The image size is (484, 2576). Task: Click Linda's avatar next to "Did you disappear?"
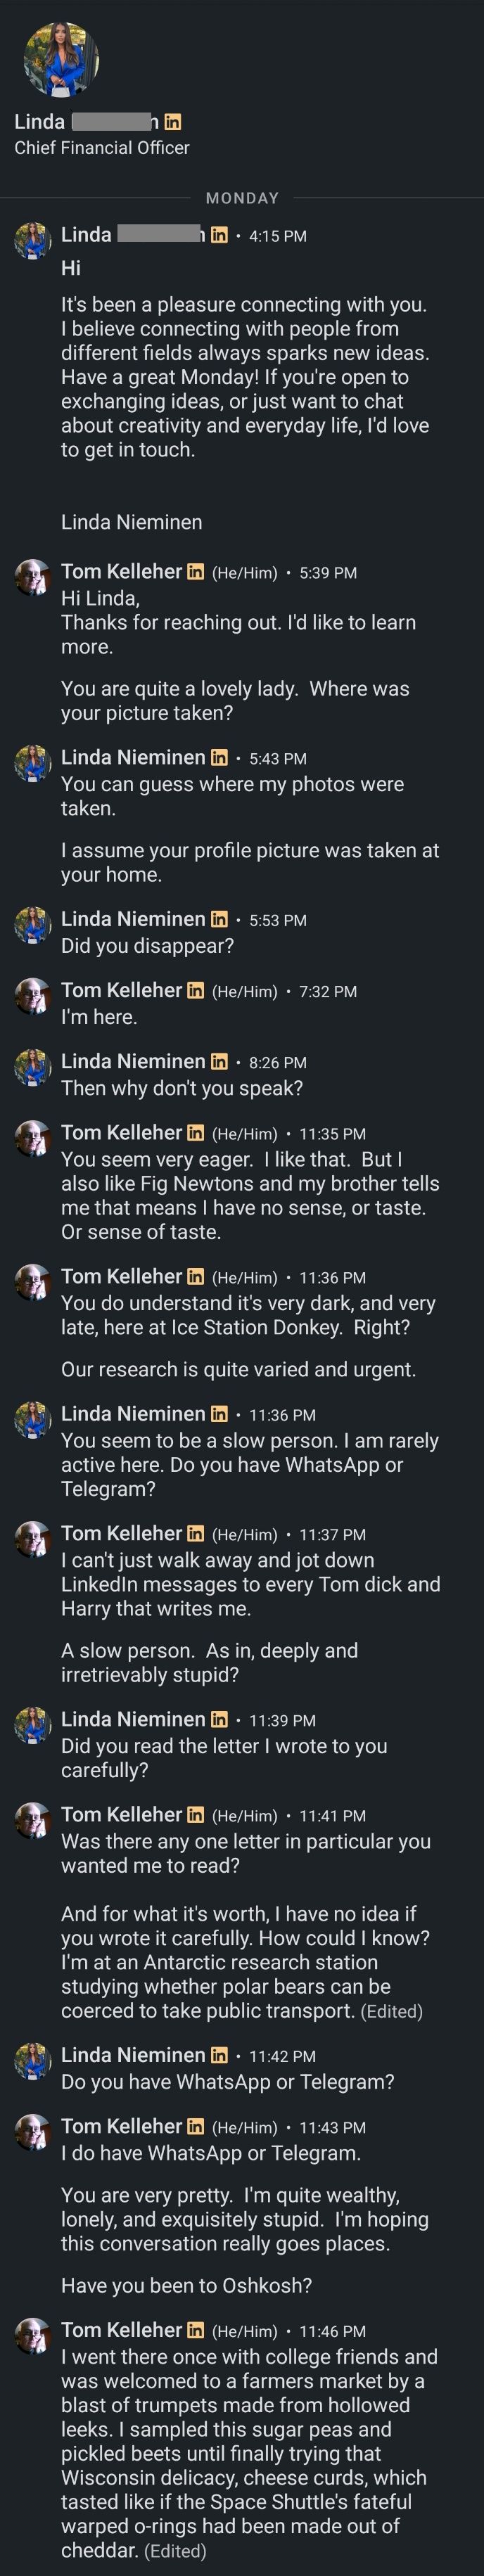[x=33, y=925]
